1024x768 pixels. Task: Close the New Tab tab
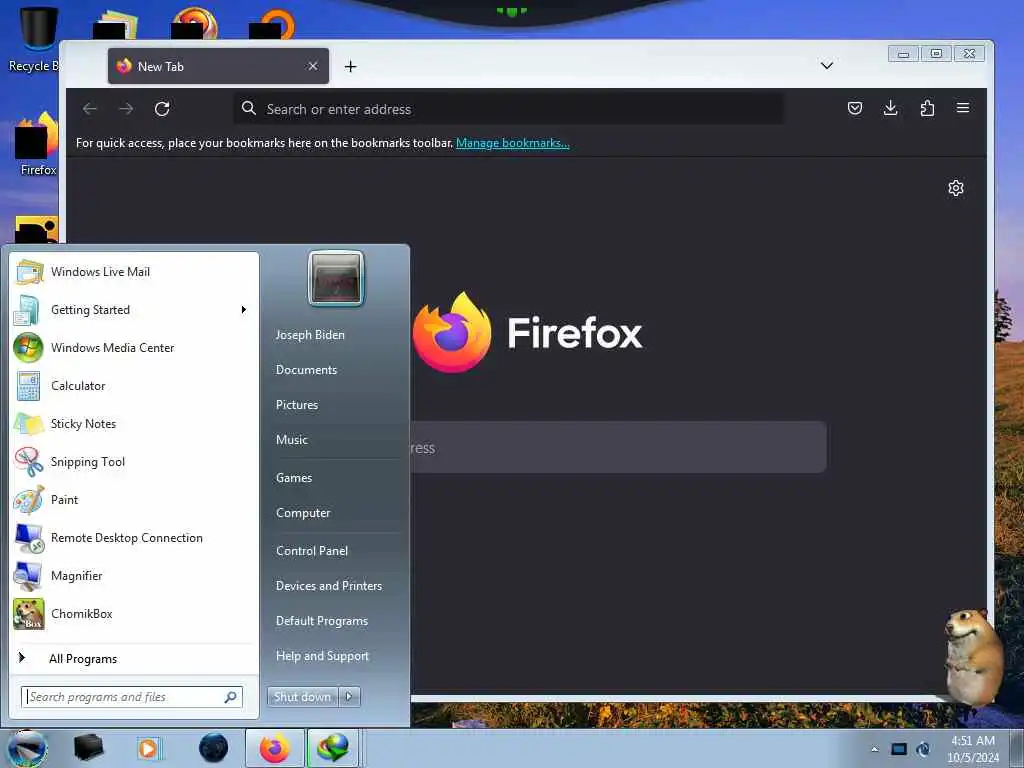(313, 66)
